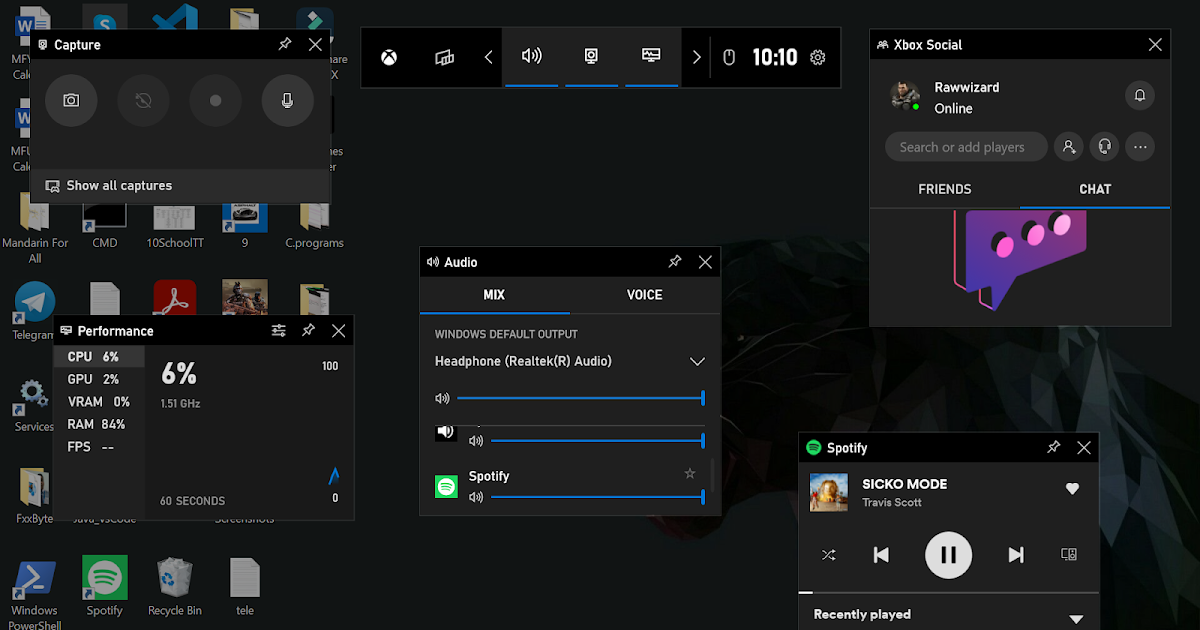Expand the Headphone Realtek Audio output dropdown

(x=697, y=361)
